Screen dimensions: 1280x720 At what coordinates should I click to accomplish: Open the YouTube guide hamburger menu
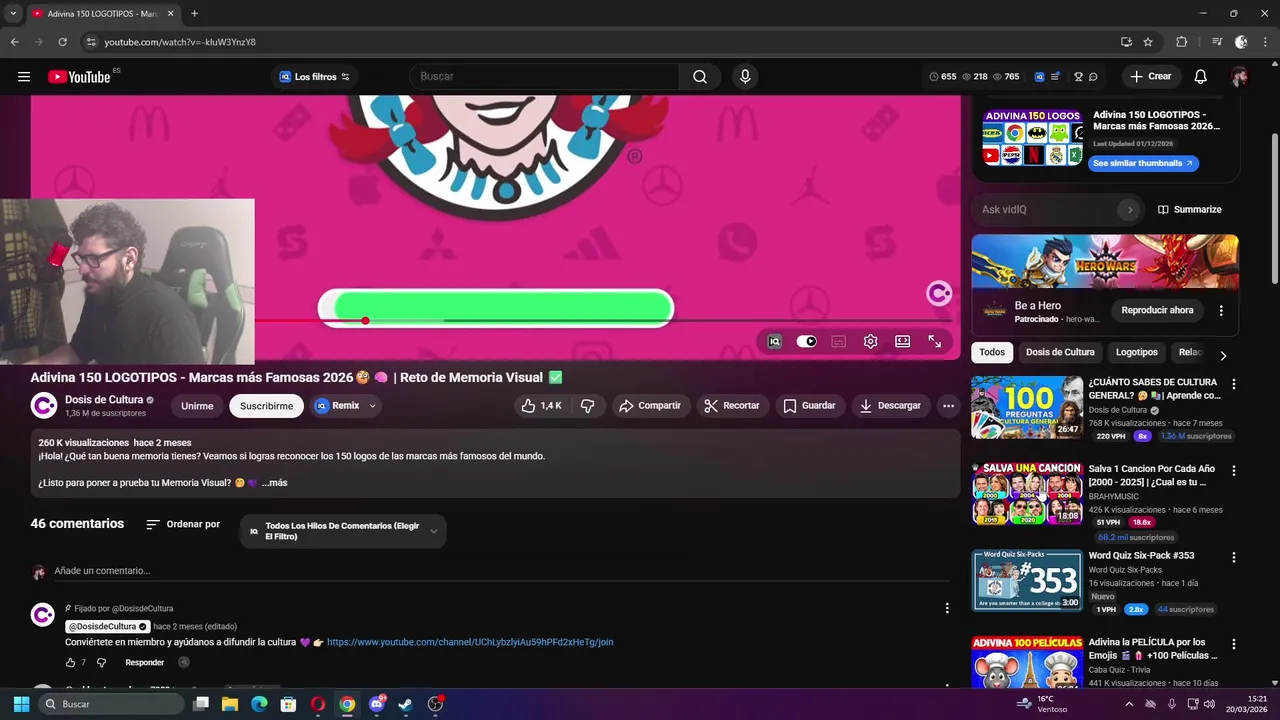(x=24, y=77)
